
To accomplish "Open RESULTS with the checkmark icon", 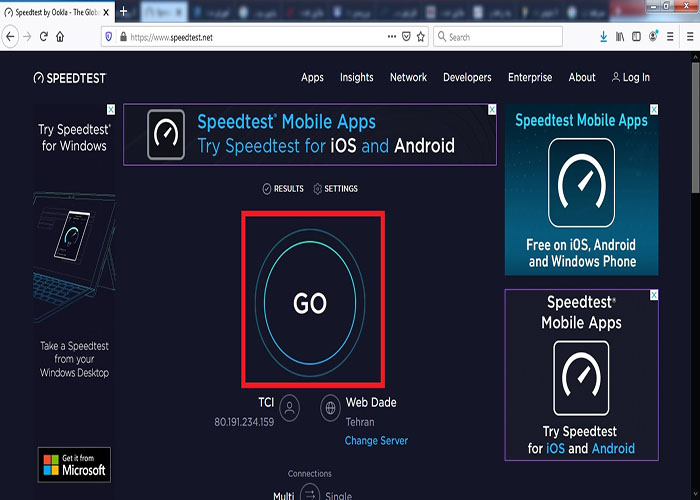I will (x=283, y=189).
